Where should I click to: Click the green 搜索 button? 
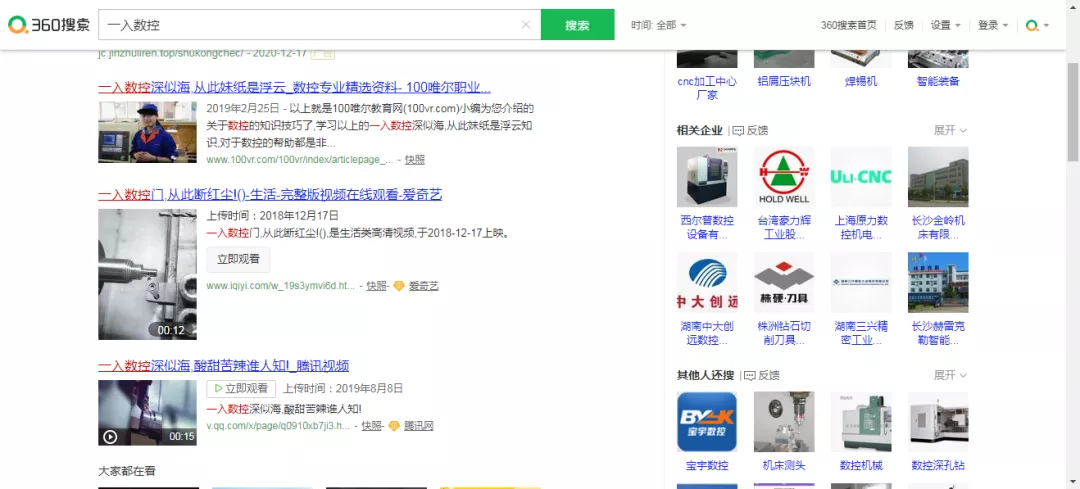tap(577, 25)
